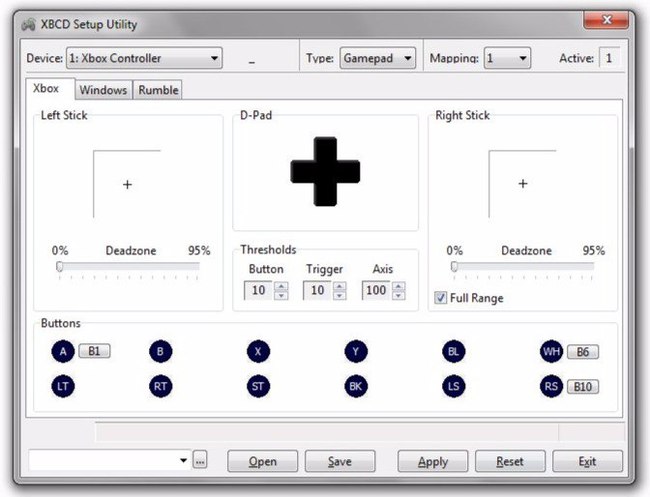
Task: Increase the Button threshold stepper value
Action: click(x=281, y=286)
